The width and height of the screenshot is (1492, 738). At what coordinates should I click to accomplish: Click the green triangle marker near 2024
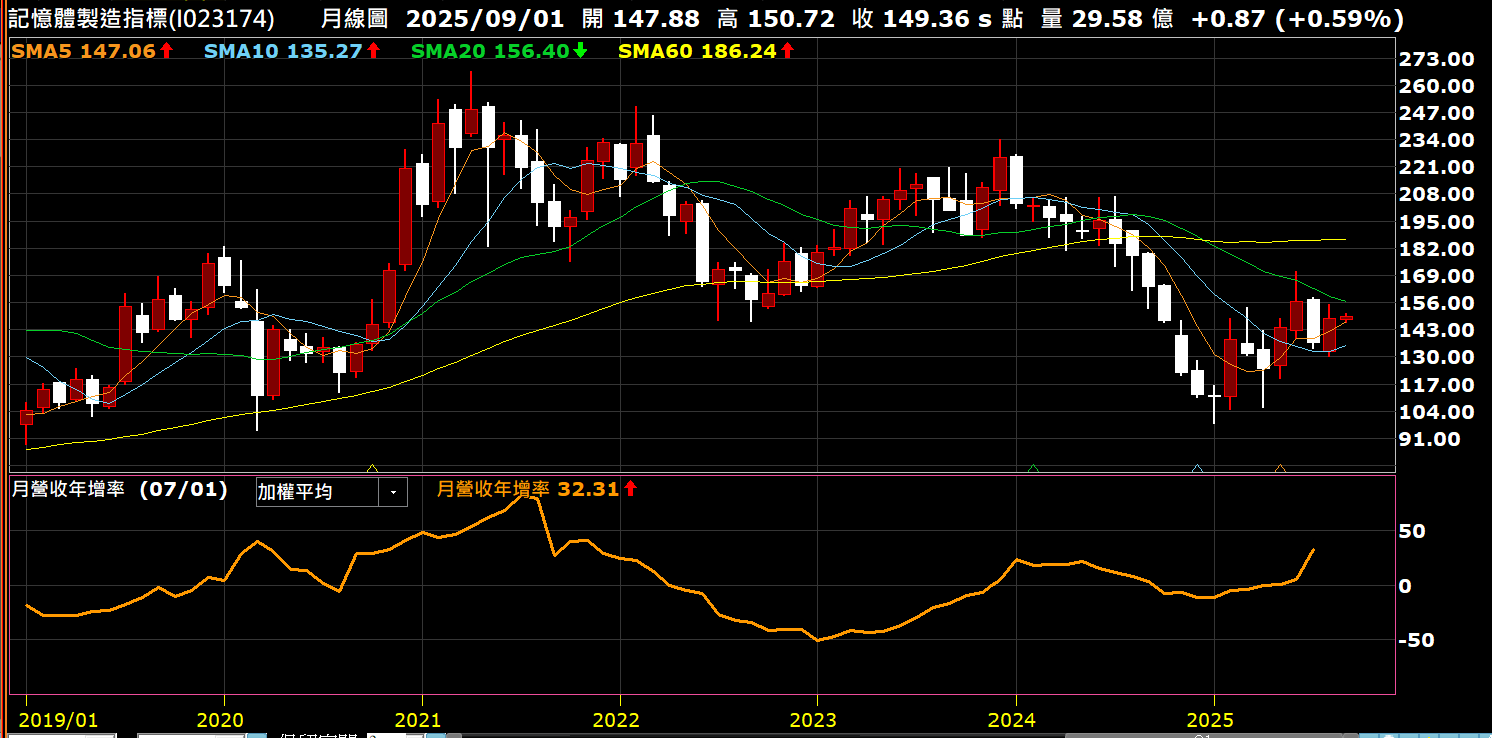(x=1033, y=467)
